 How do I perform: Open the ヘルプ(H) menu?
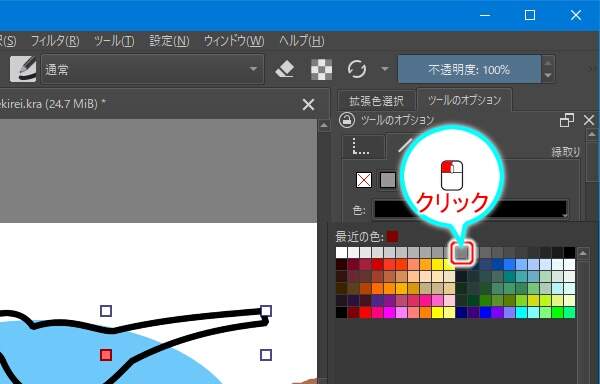click(x=302, y=41)
